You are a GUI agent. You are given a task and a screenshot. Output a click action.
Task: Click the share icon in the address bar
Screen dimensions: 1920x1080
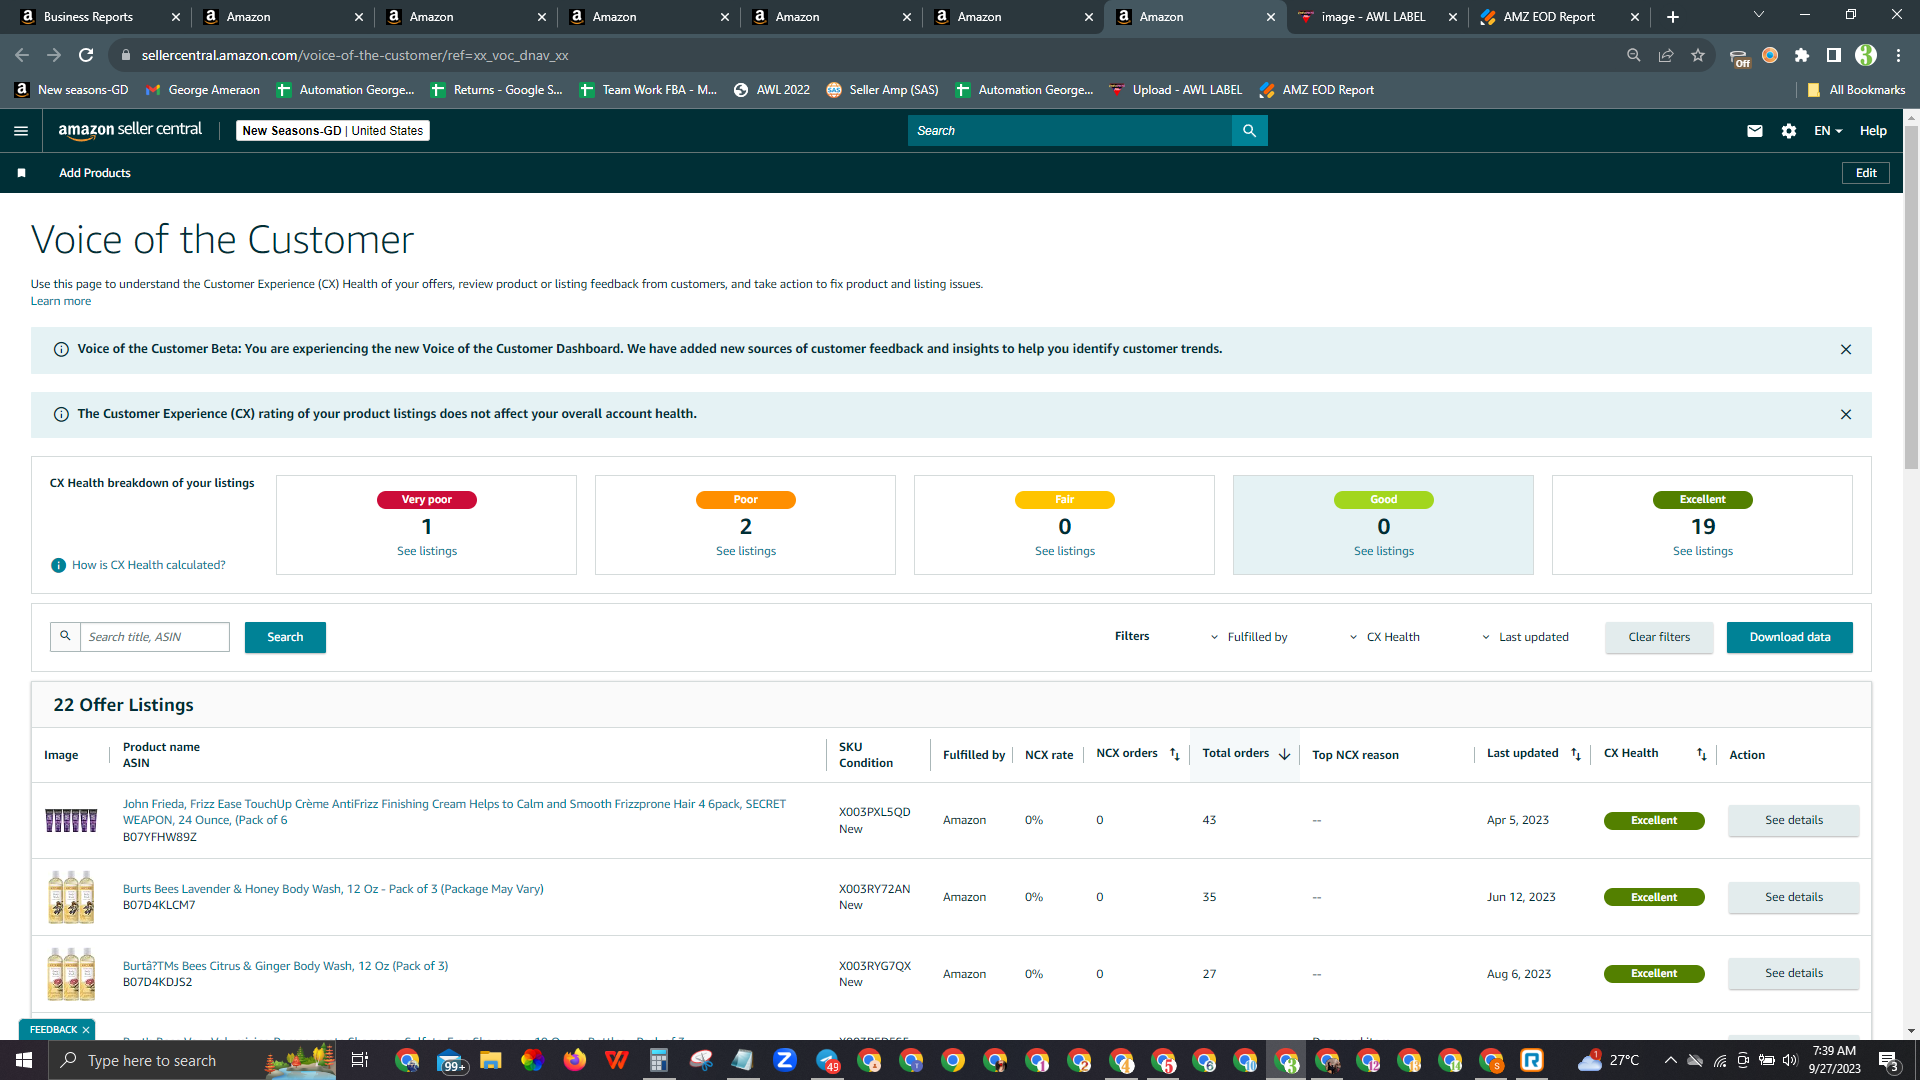pos(1666,56)
